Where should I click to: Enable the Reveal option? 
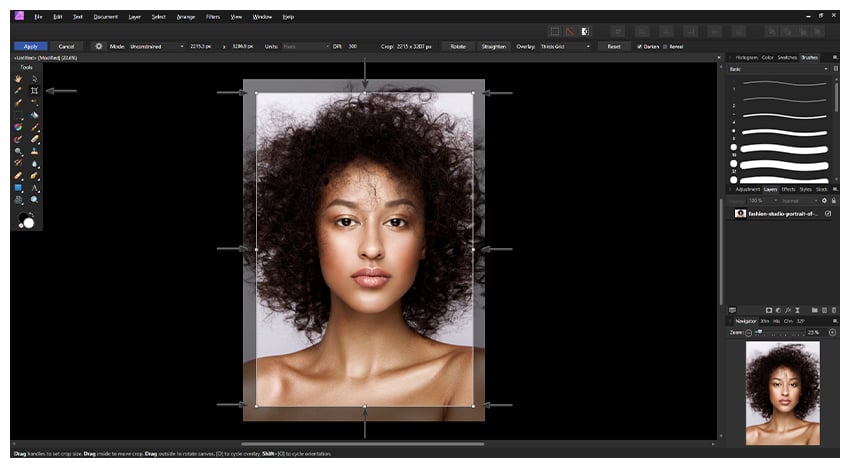click(666, 46)
